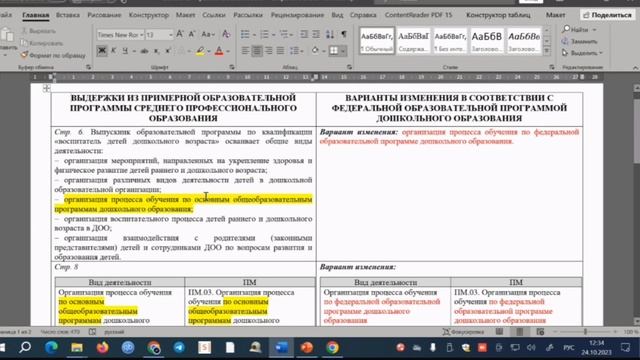Expand the font color dropdown arrow
640x360 pixels.
tap(228, 51)
